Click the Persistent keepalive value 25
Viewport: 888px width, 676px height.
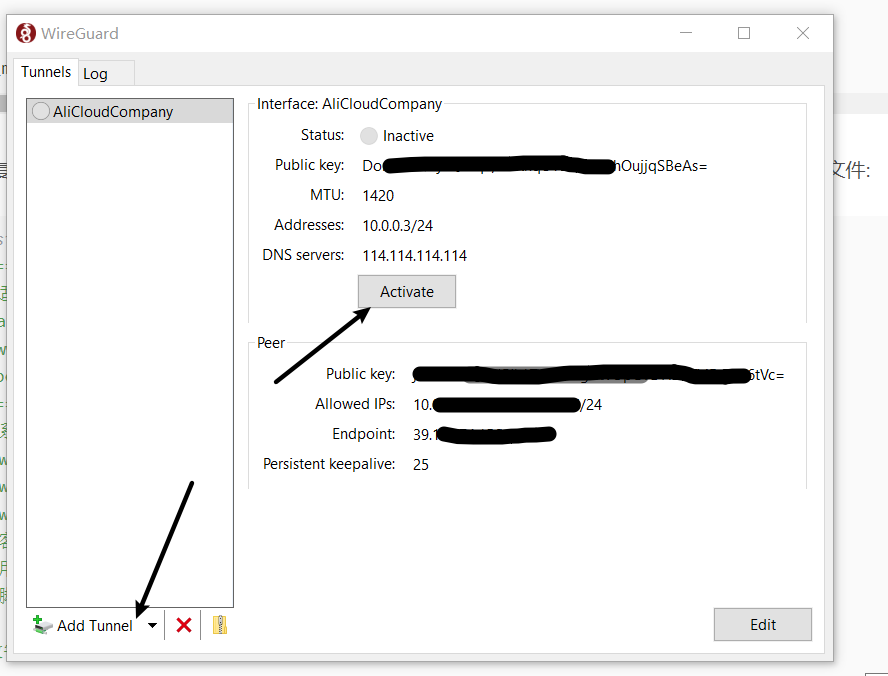click(x=421, y=465)
